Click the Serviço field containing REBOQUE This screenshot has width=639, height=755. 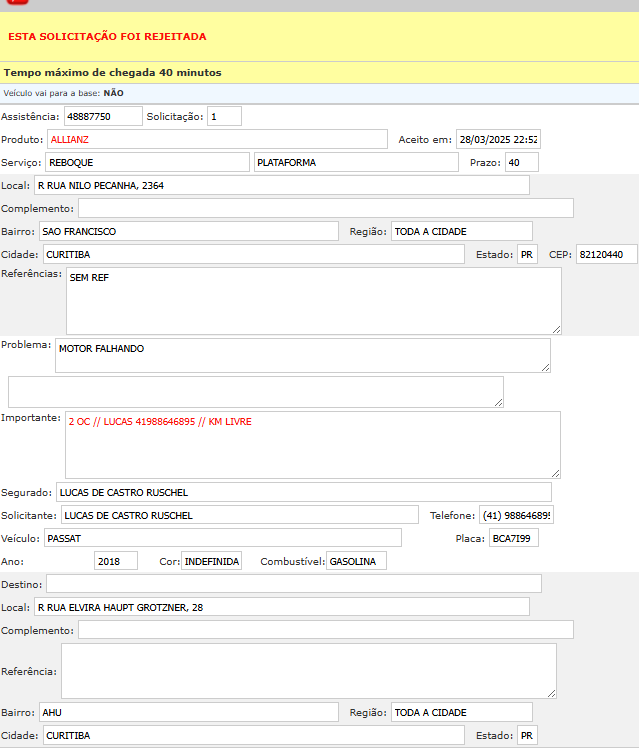[147, 162]
